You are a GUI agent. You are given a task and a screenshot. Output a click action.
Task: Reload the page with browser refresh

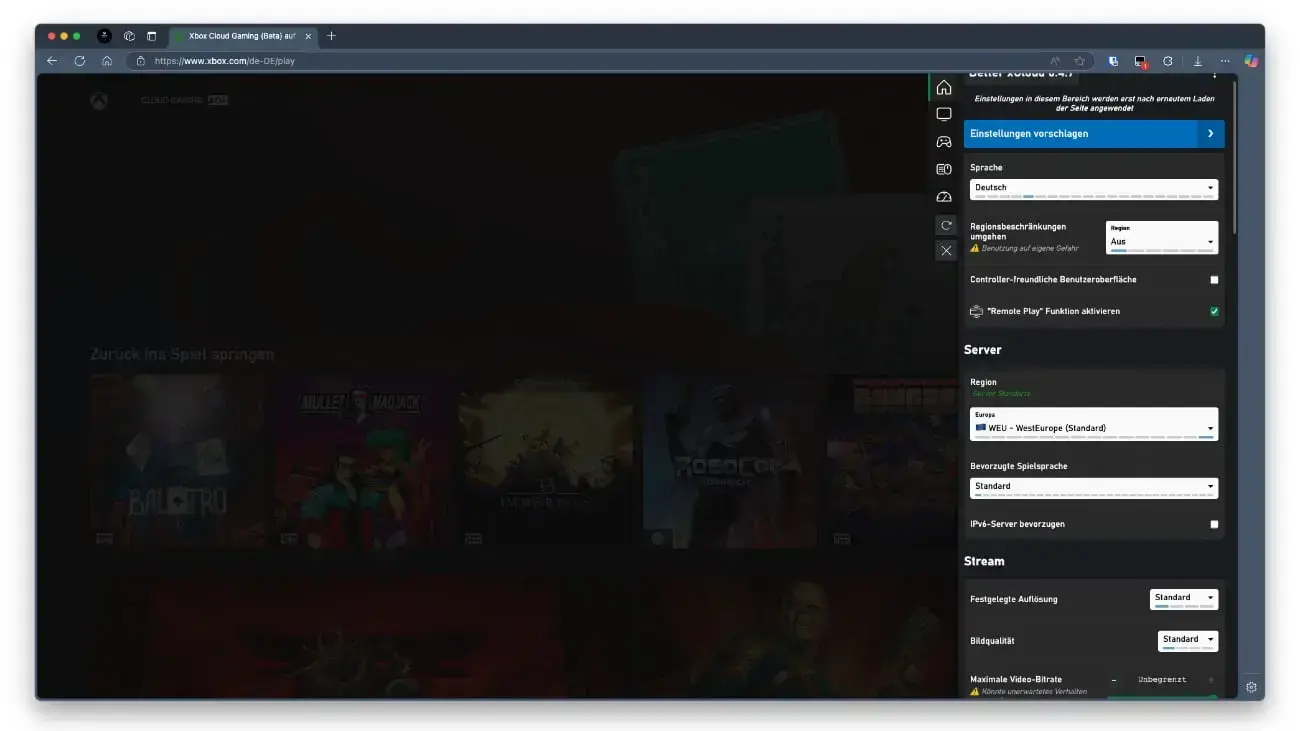tap(80, 61)
